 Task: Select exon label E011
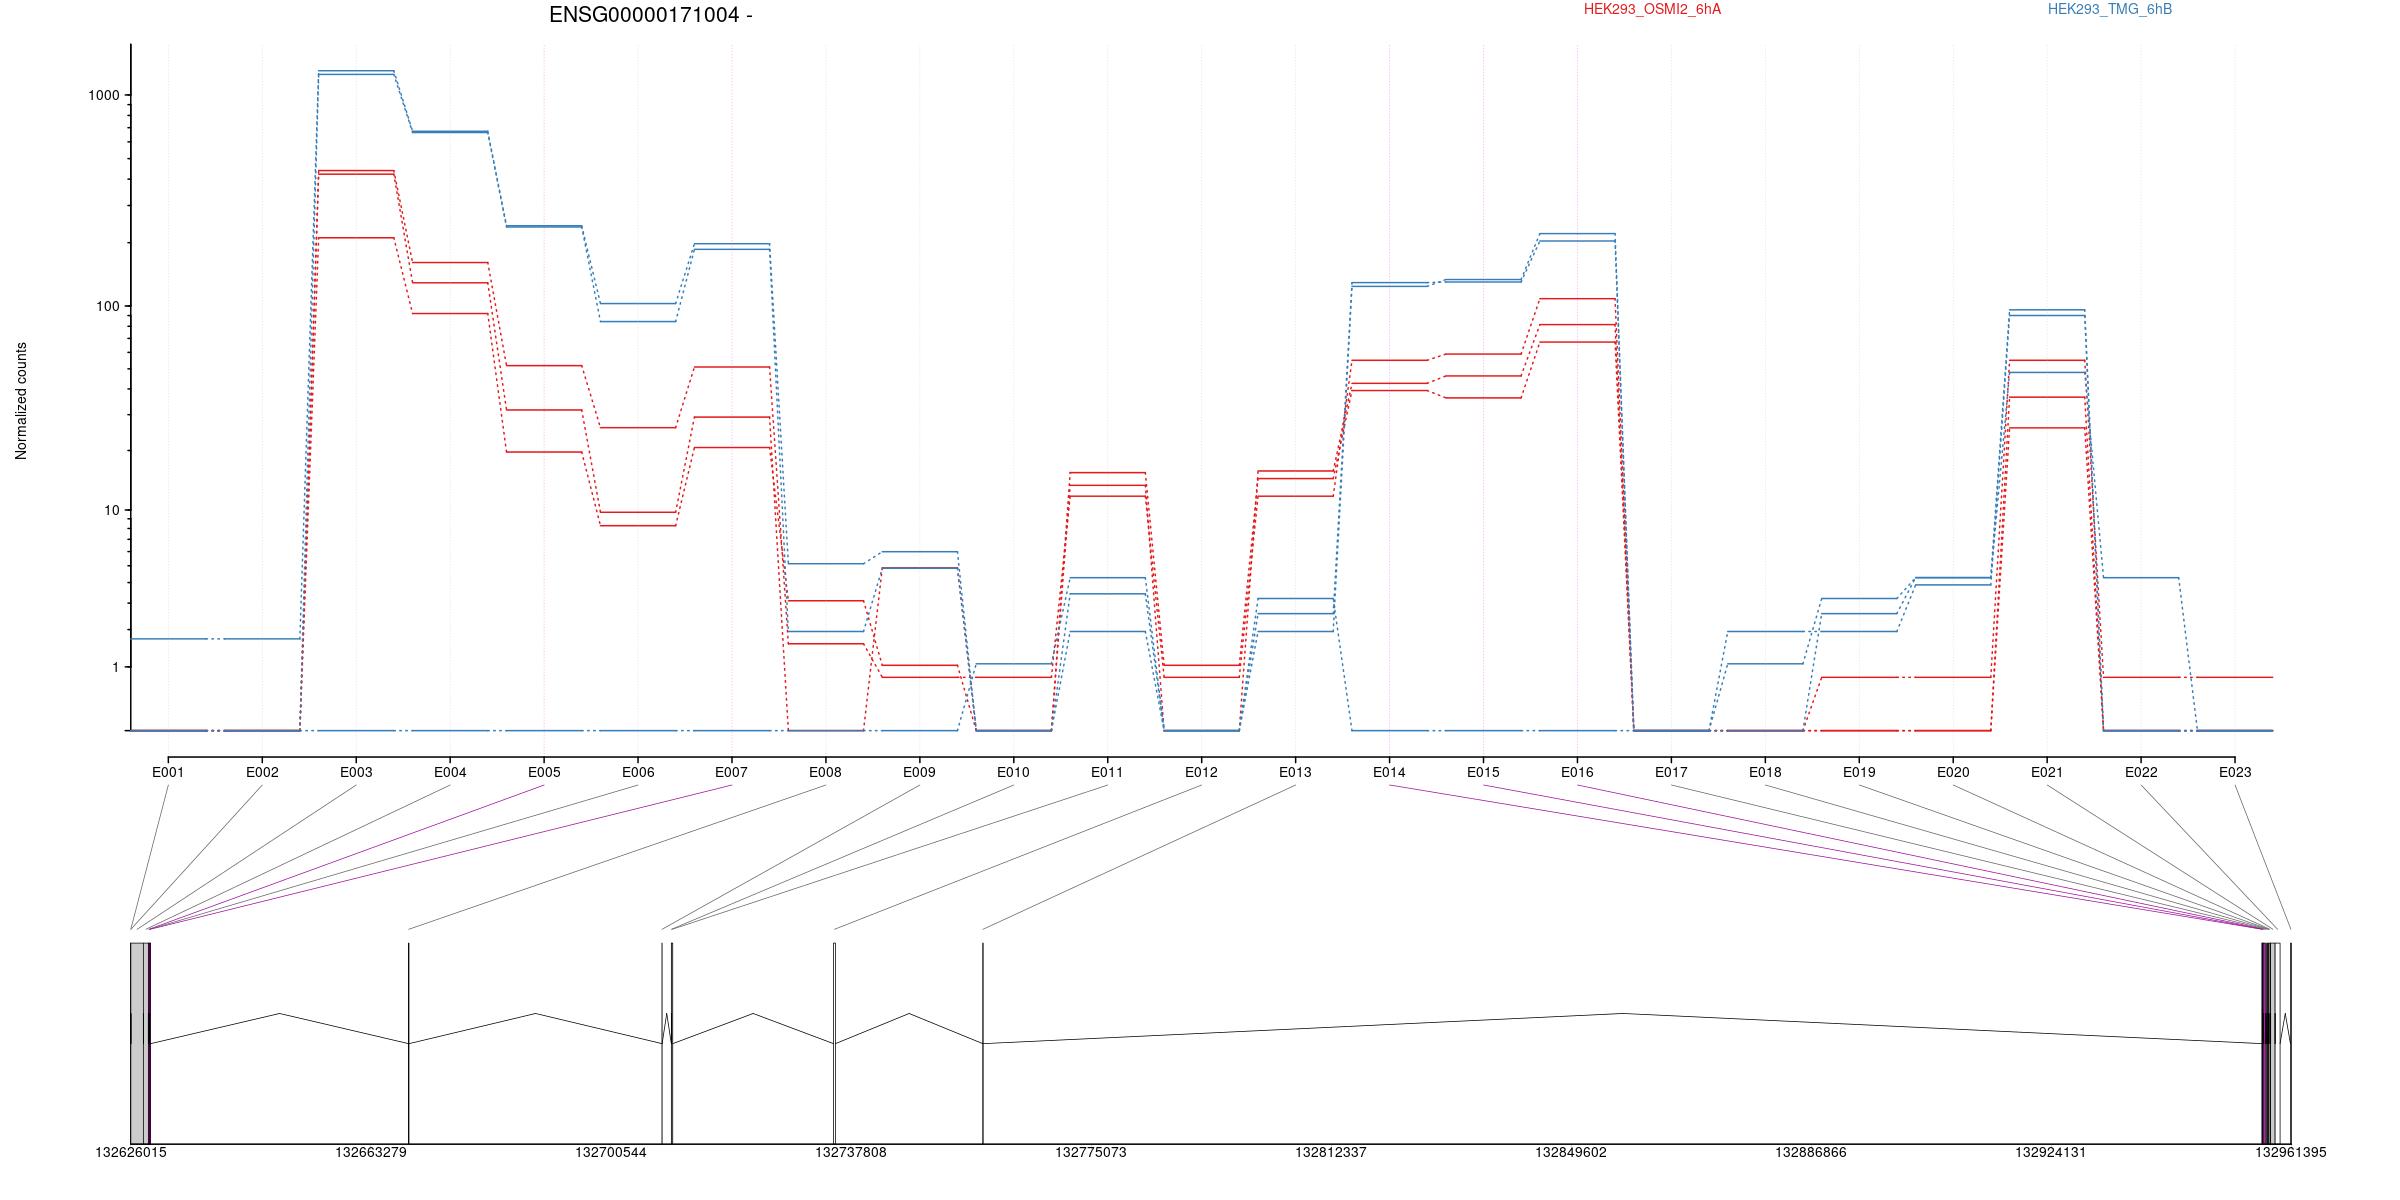(1107, 772)
